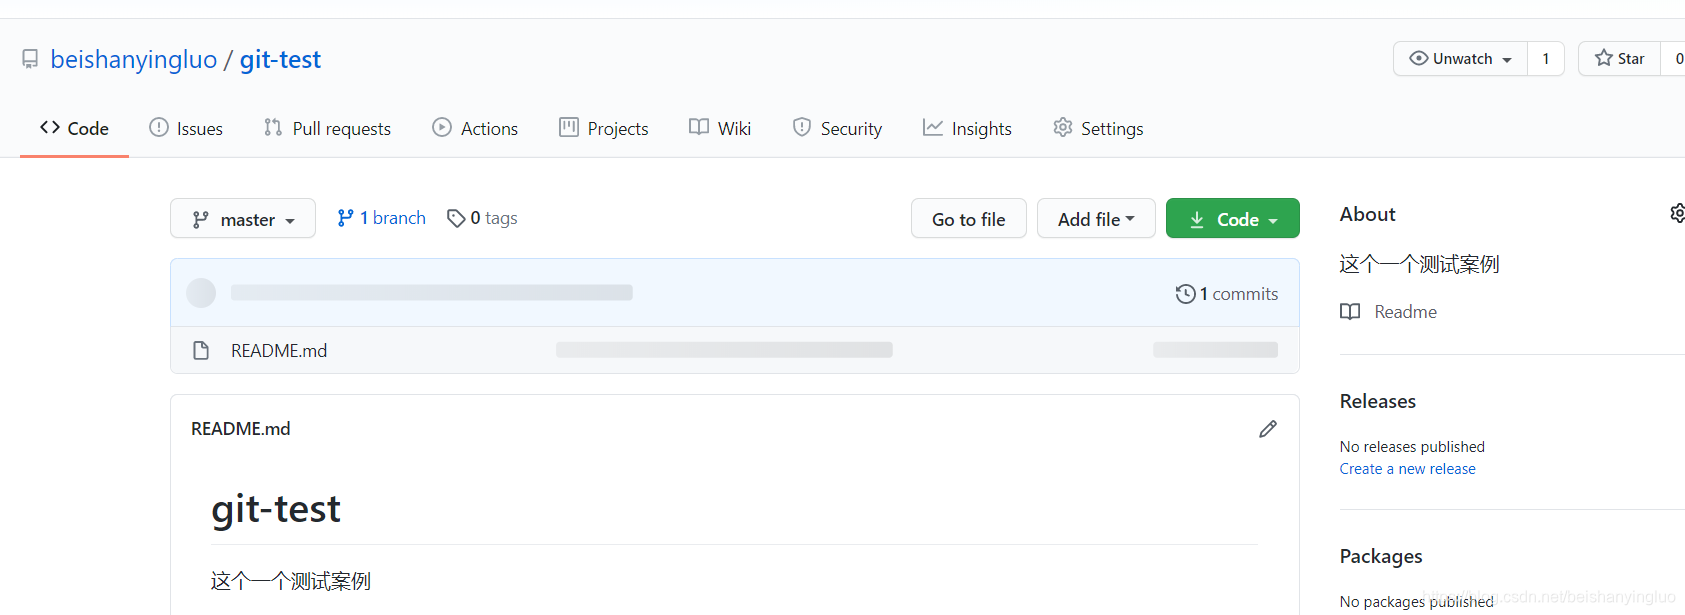Open the Security tab

(x=837, y=128)
